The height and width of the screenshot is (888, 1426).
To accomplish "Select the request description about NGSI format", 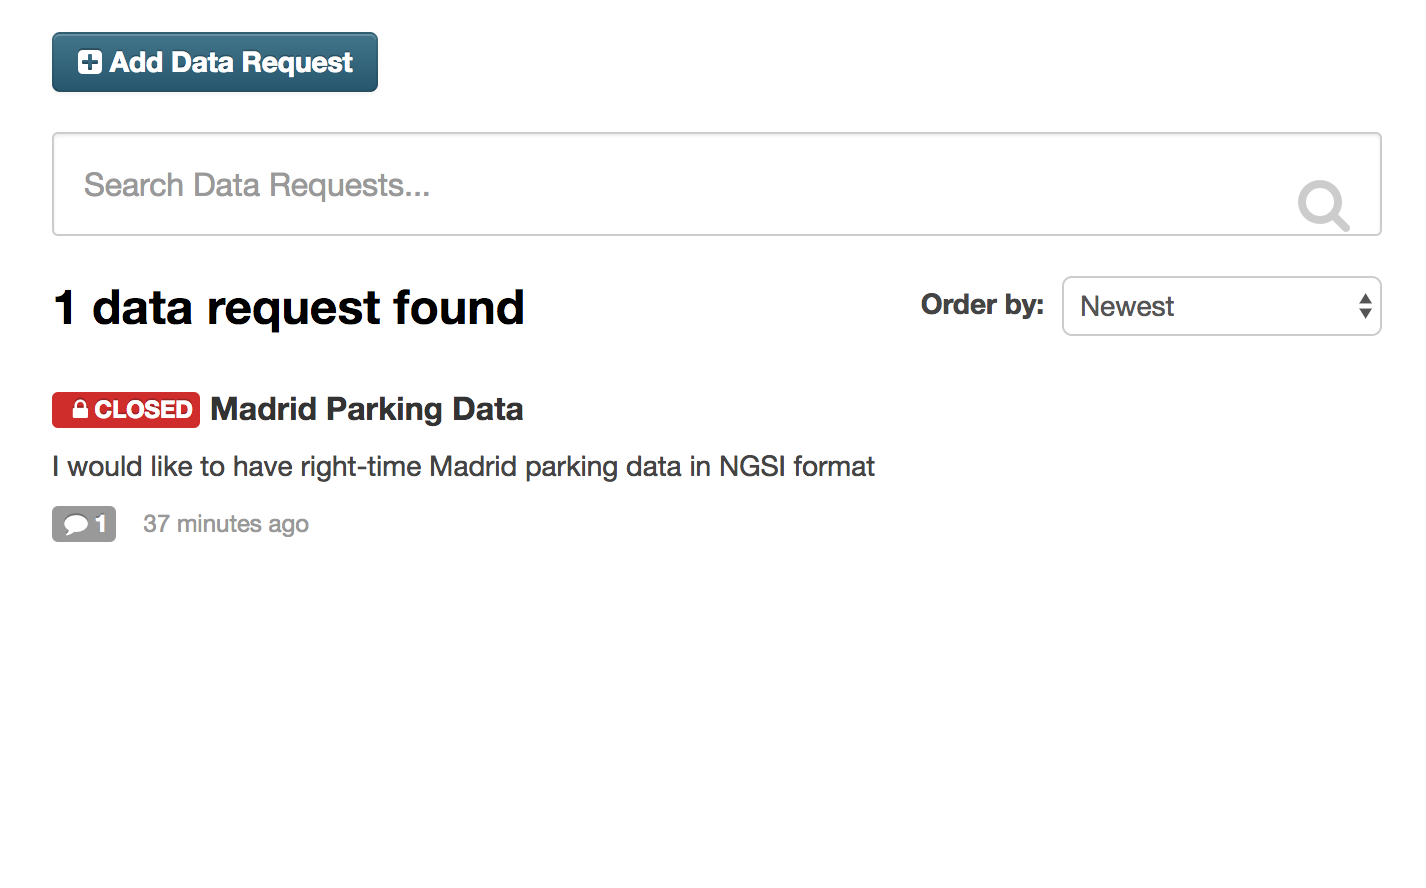I will coord(463,467).
